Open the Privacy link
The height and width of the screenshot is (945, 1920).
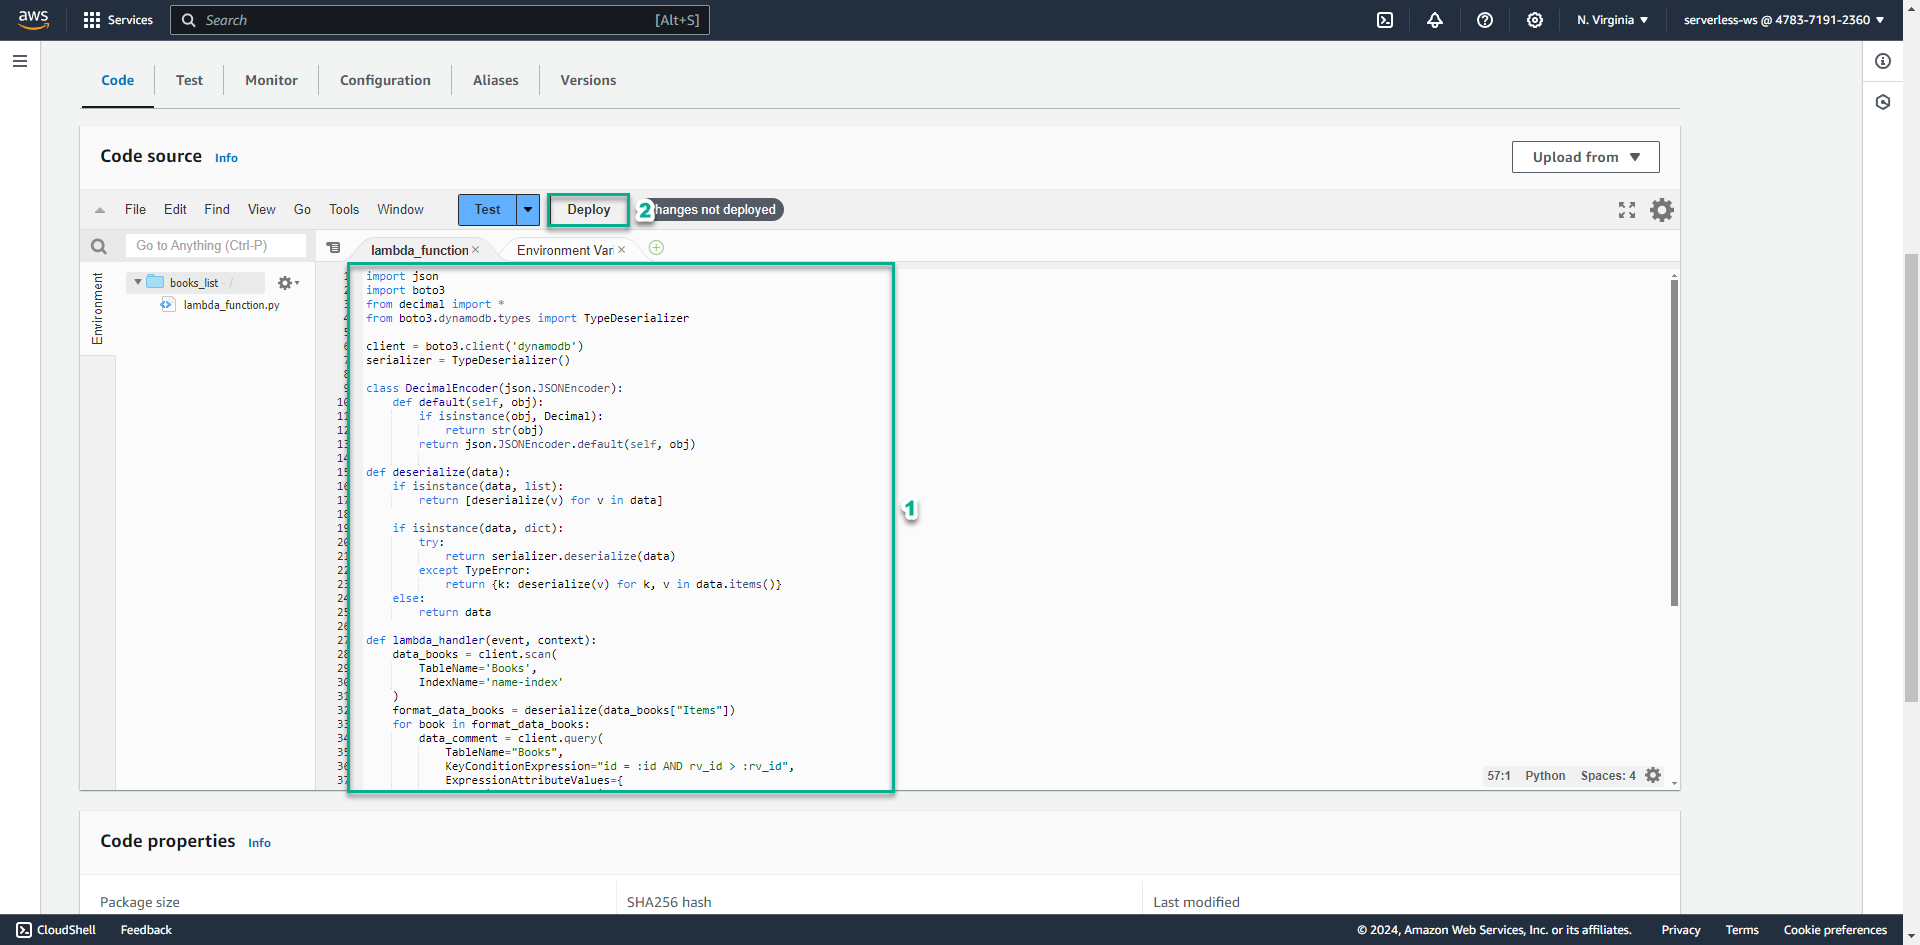[1681, 930]
